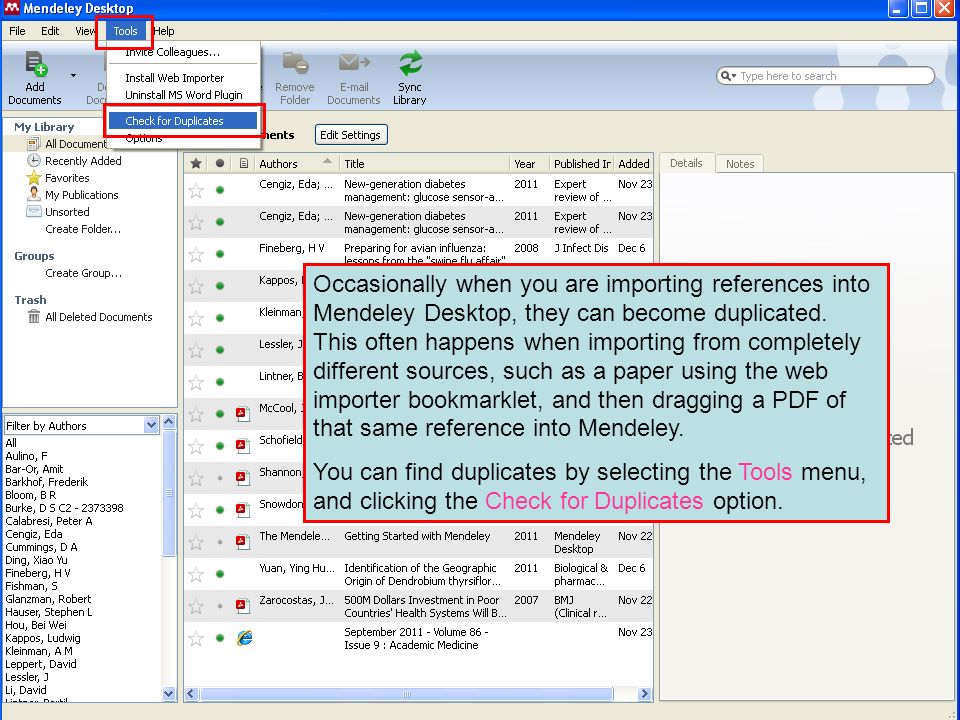Viewport: 960px width, 720px height.
Task: Filter by author Kappos, Ludwig
Action: [x=43, y=638]
